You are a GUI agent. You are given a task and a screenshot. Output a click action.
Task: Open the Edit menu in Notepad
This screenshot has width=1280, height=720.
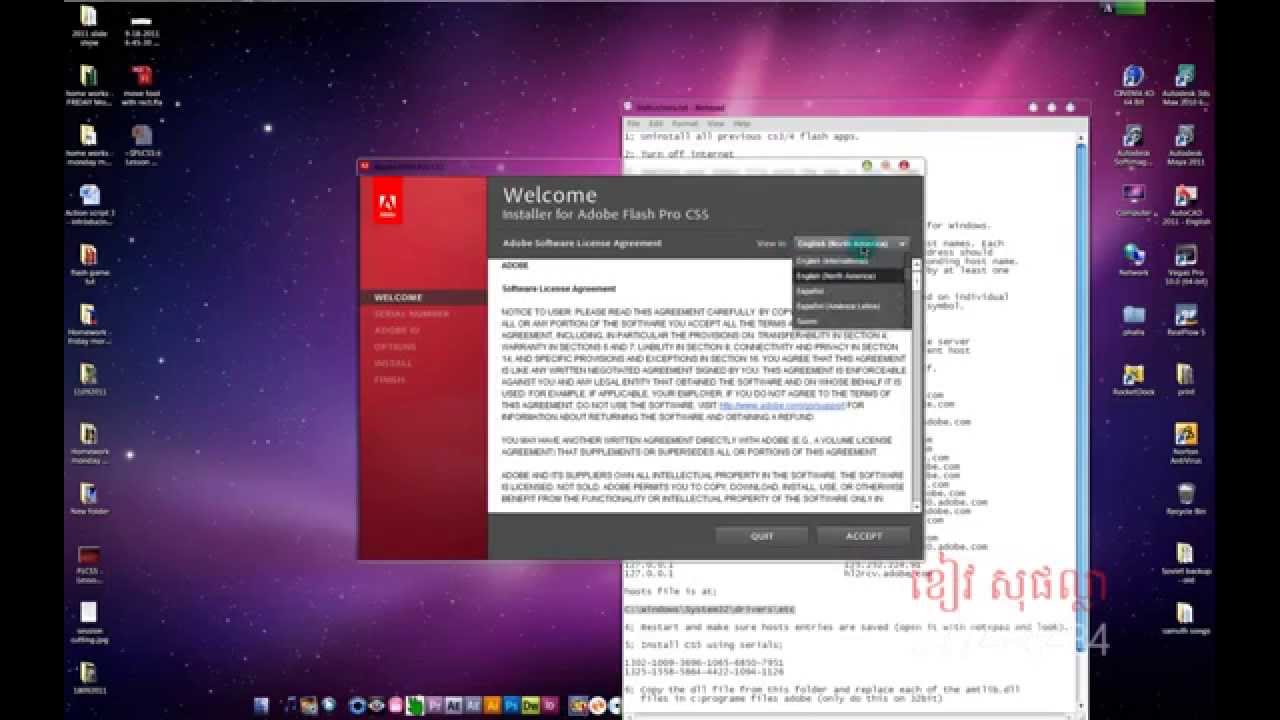[x=656, y=123]
